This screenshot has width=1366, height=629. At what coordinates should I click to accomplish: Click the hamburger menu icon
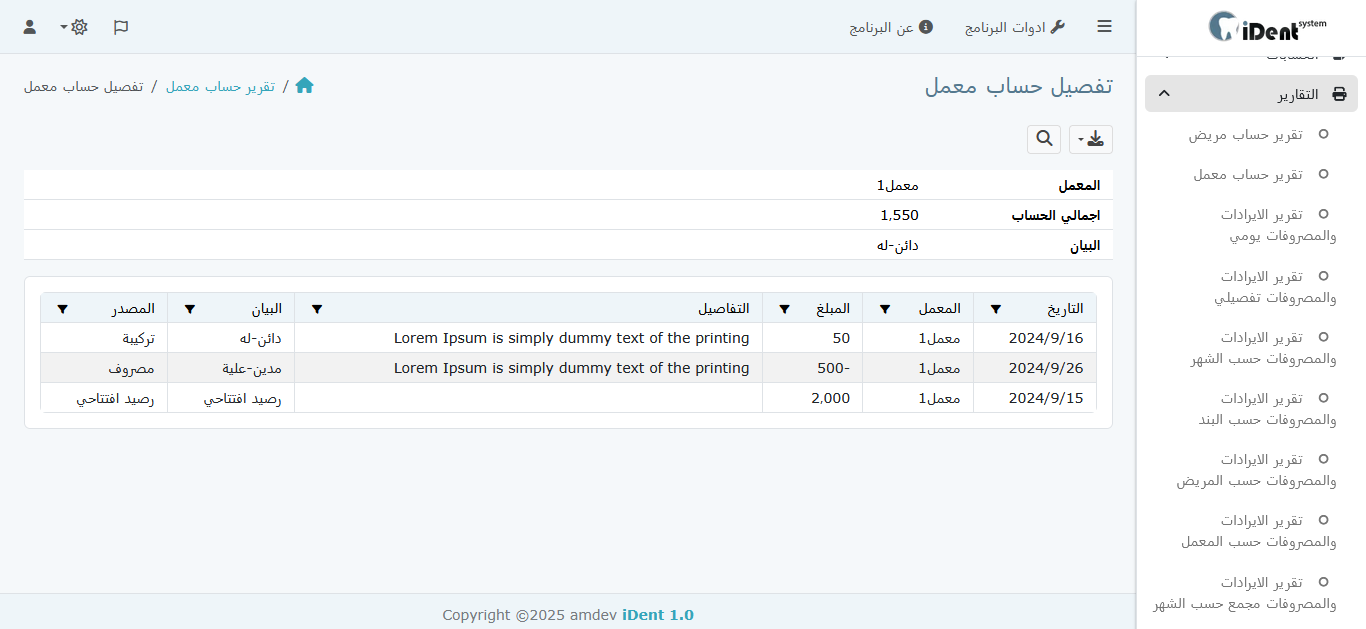(1104, 27)
